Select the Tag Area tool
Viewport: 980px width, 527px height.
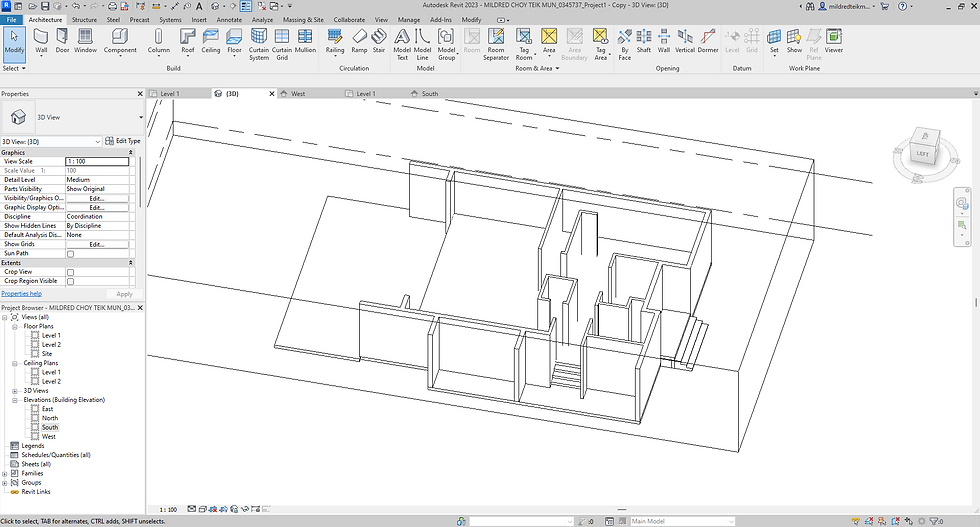(600, 44)
